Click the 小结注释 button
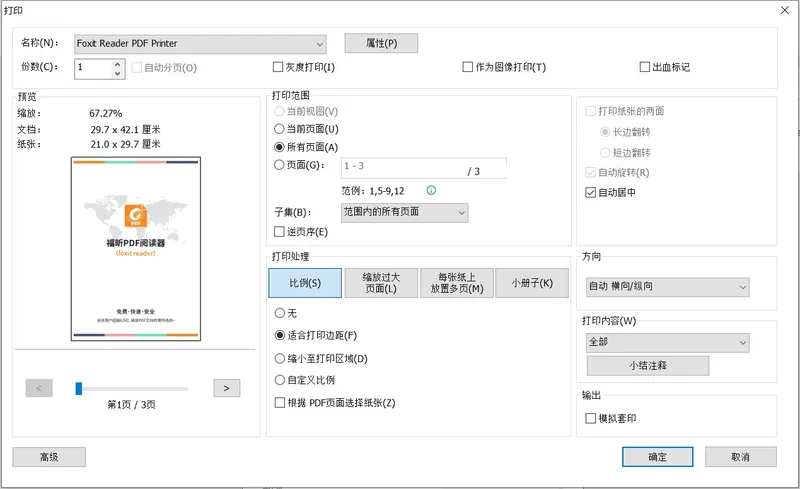The width and height of the screenshot is (800, 489). [648, 365]
